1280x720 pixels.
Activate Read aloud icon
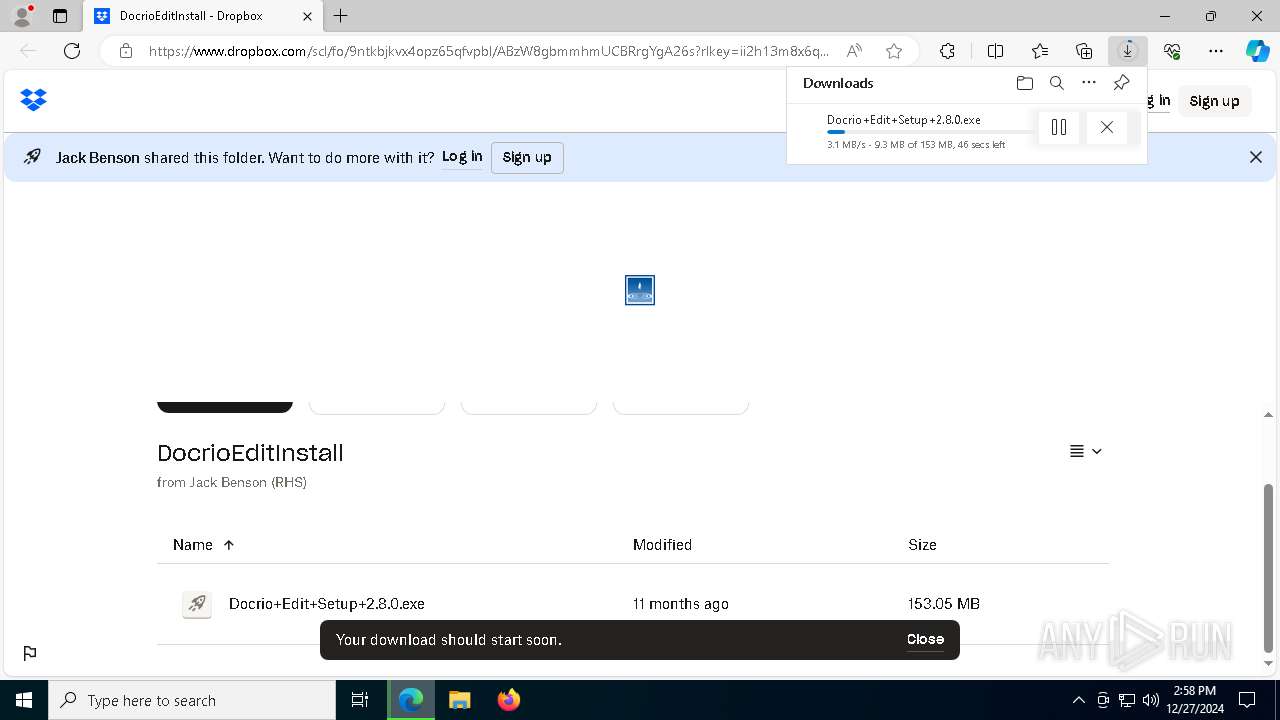pyautogui.click(x=854, y=51)
